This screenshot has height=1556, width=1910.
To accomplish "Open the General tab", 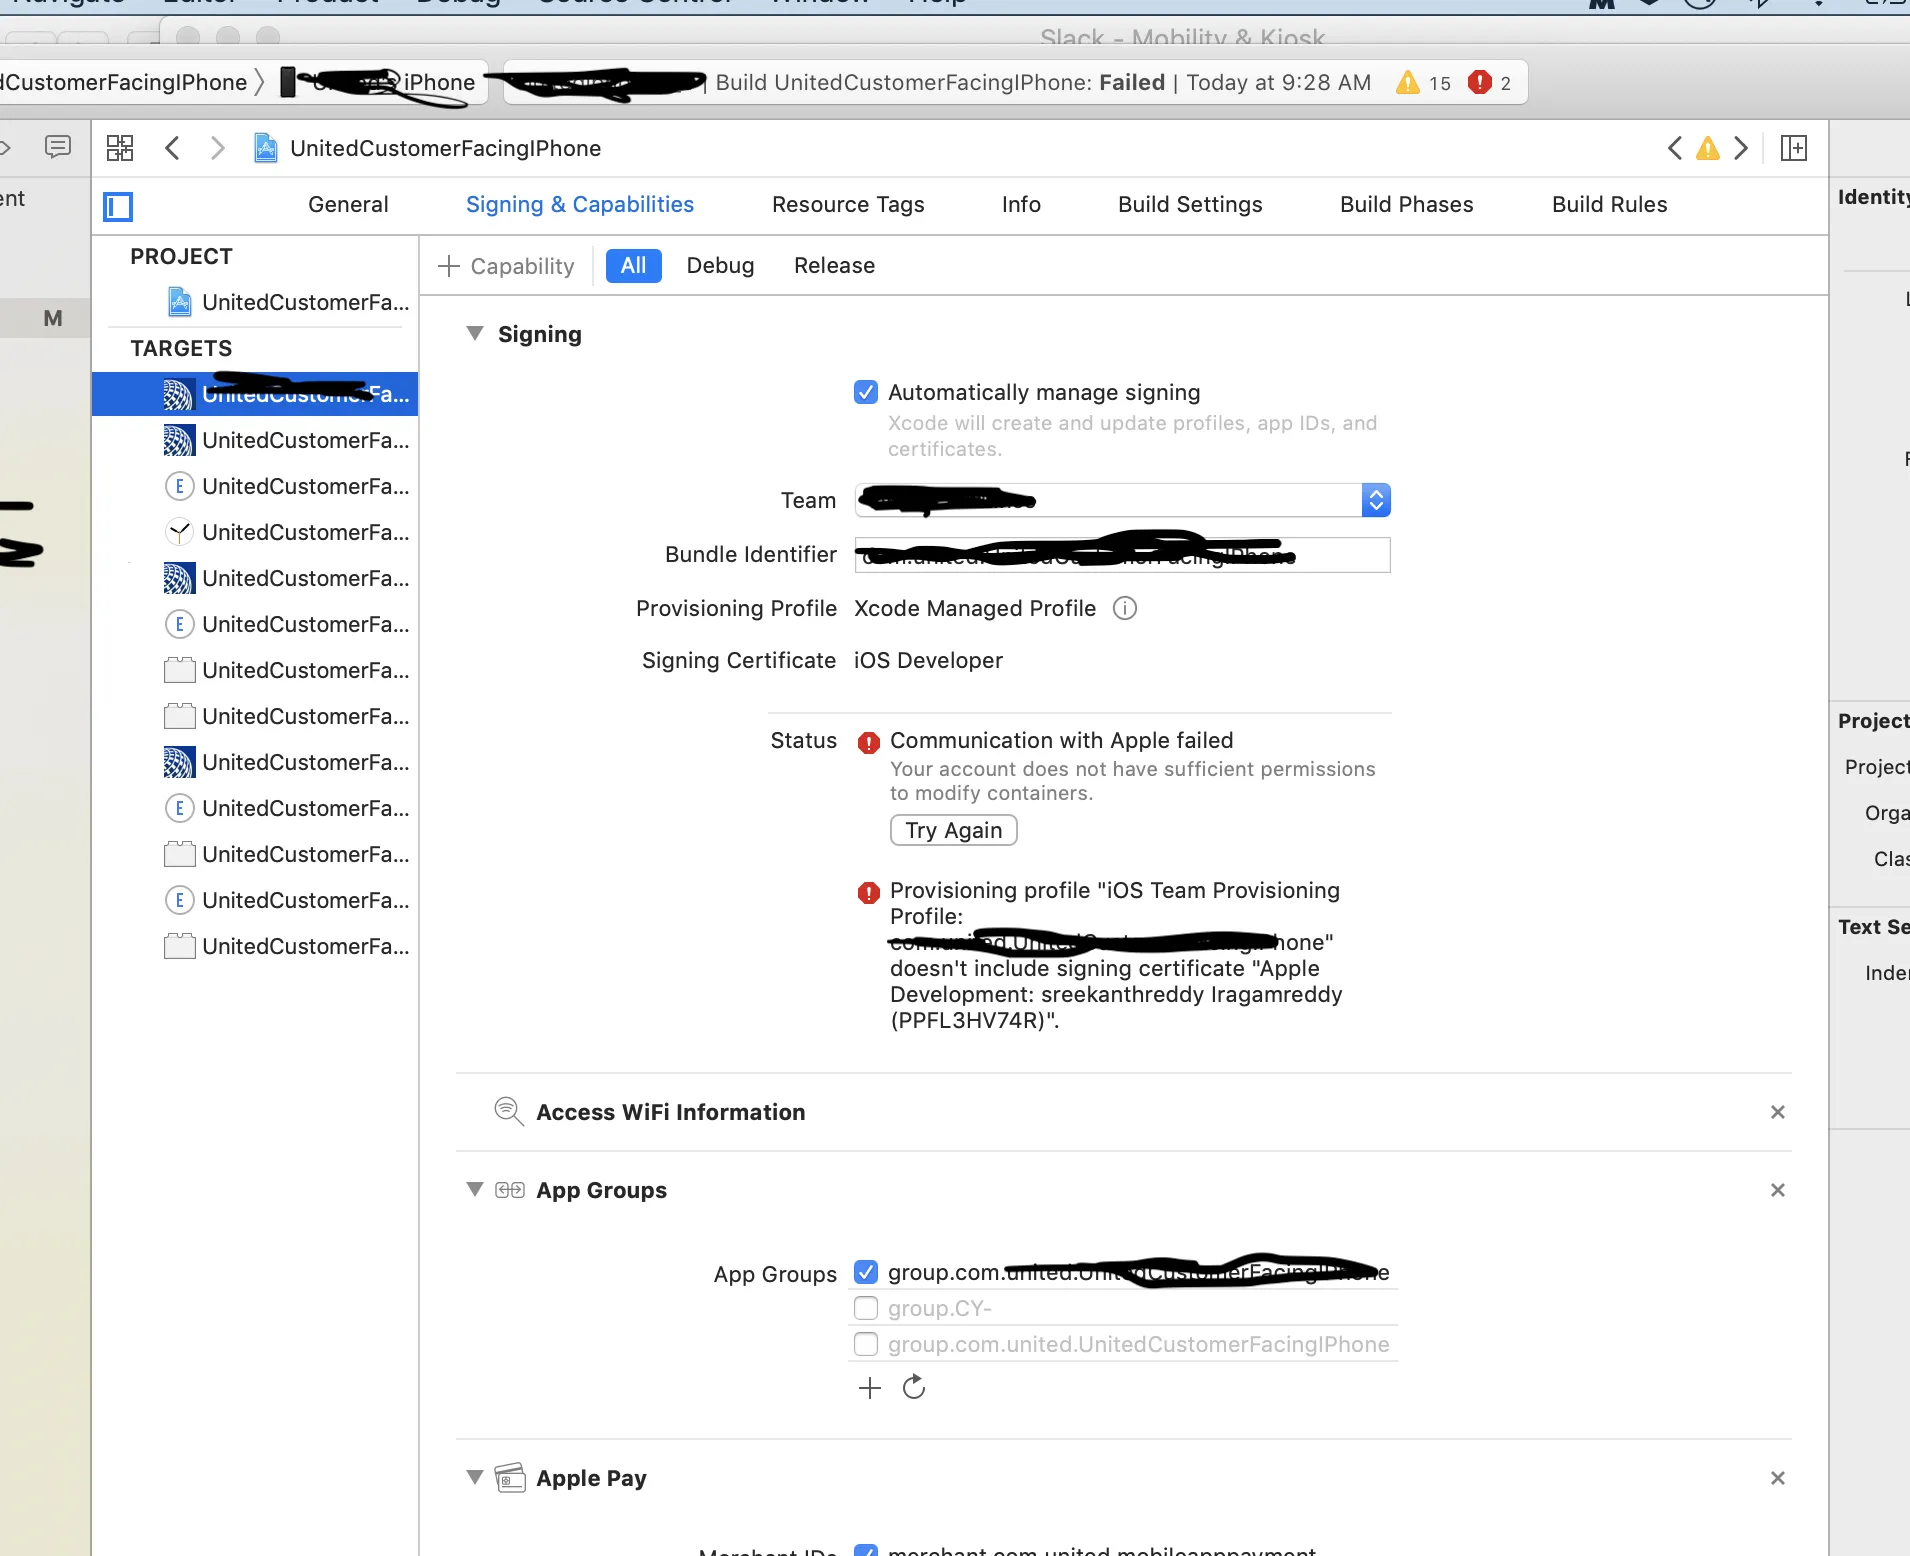I will pos(348,204).
